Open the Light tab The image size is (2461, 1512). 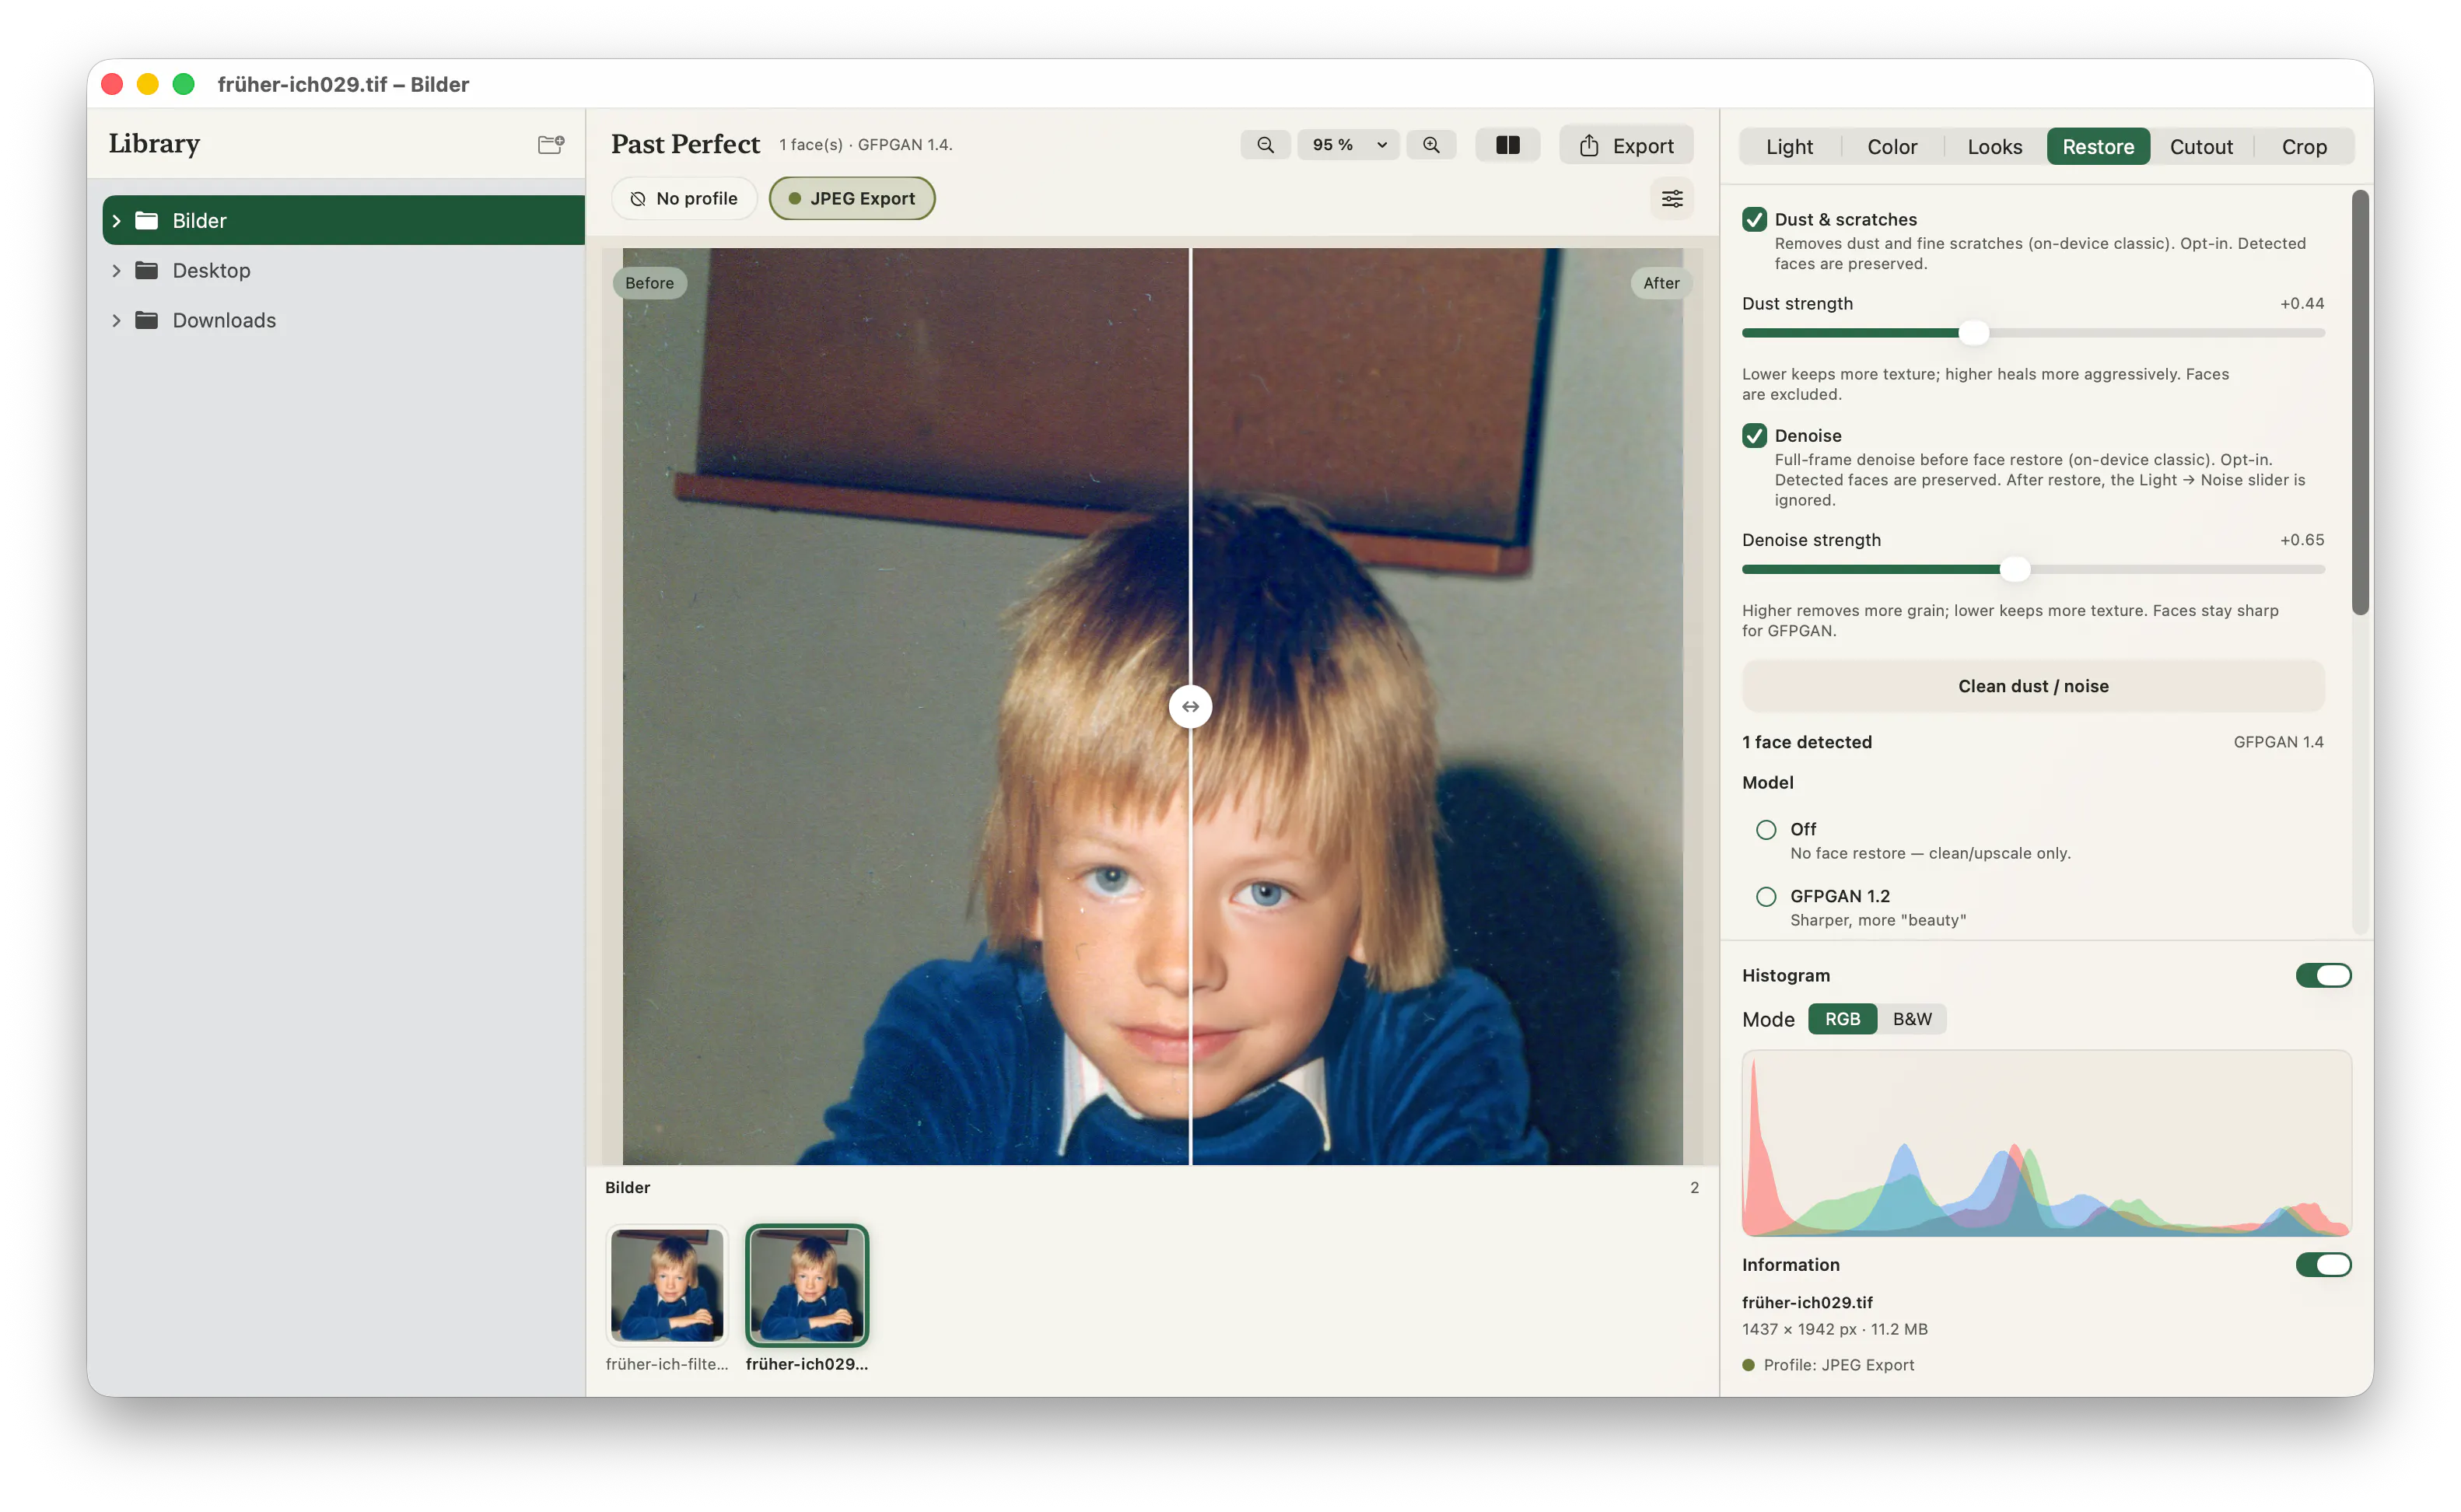pyautogui.click(x=1789, y=147)
